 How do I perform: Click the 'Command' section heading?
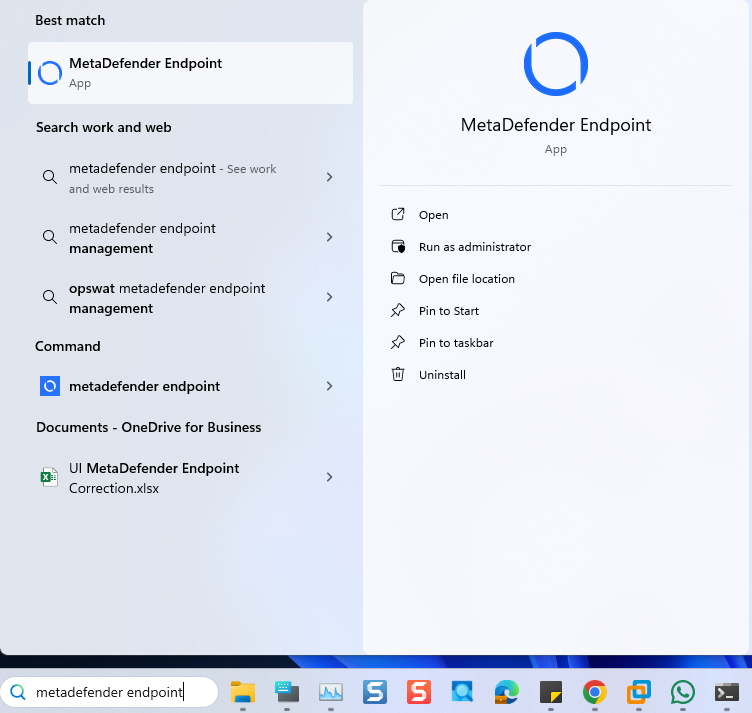tap(68, 346)
